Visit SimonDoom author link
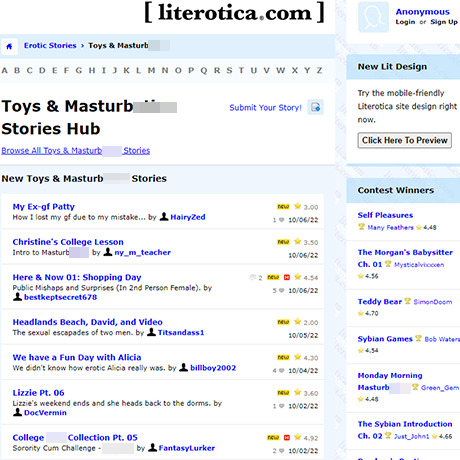This screenshot has width=460, height=460. click(x=433, y=302)
